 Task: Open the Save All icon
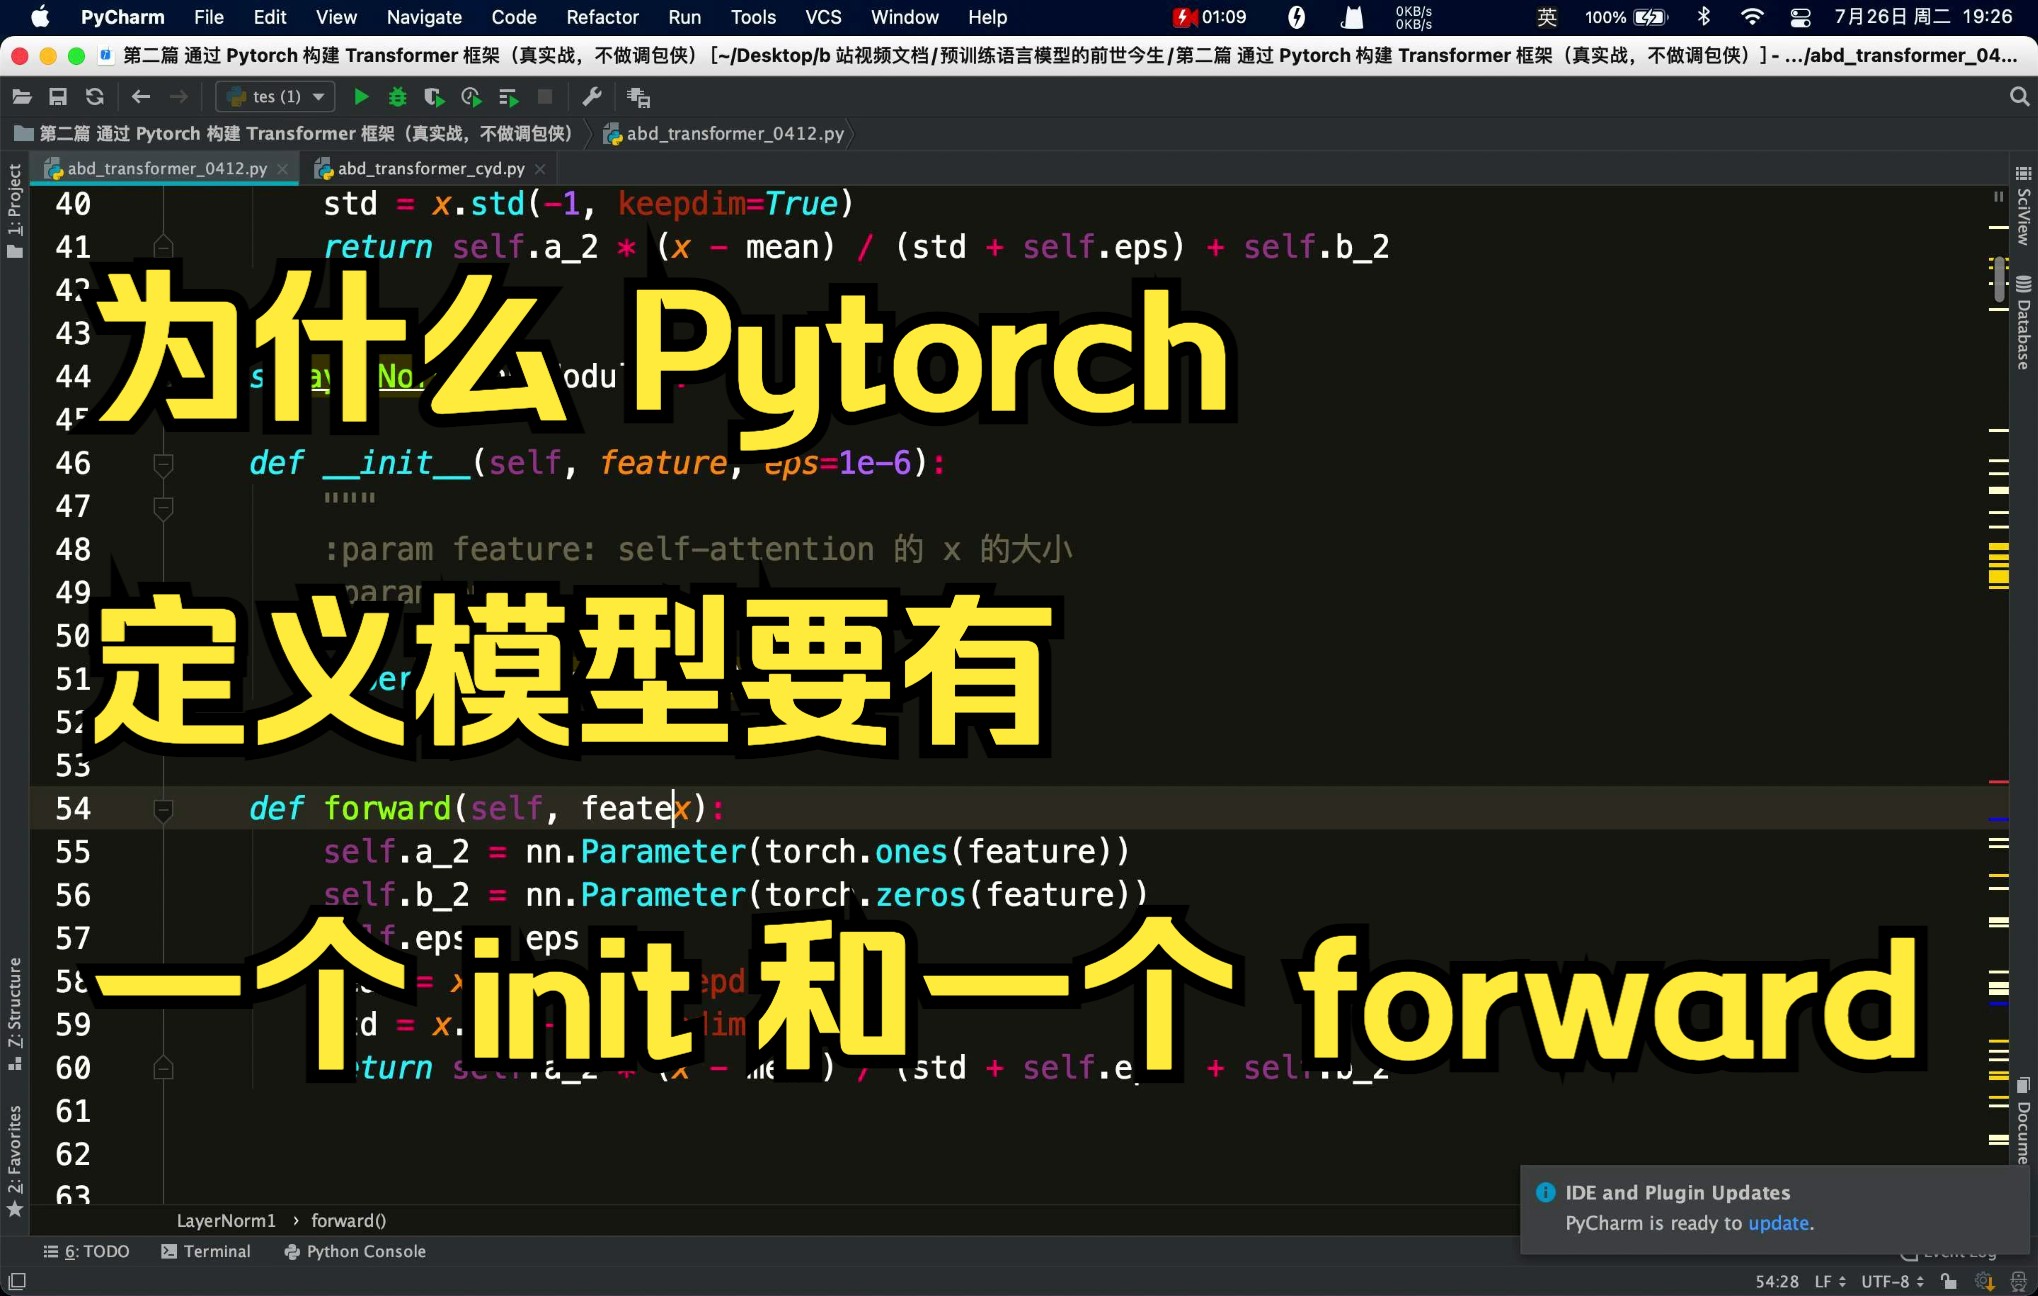coord(57,96)
